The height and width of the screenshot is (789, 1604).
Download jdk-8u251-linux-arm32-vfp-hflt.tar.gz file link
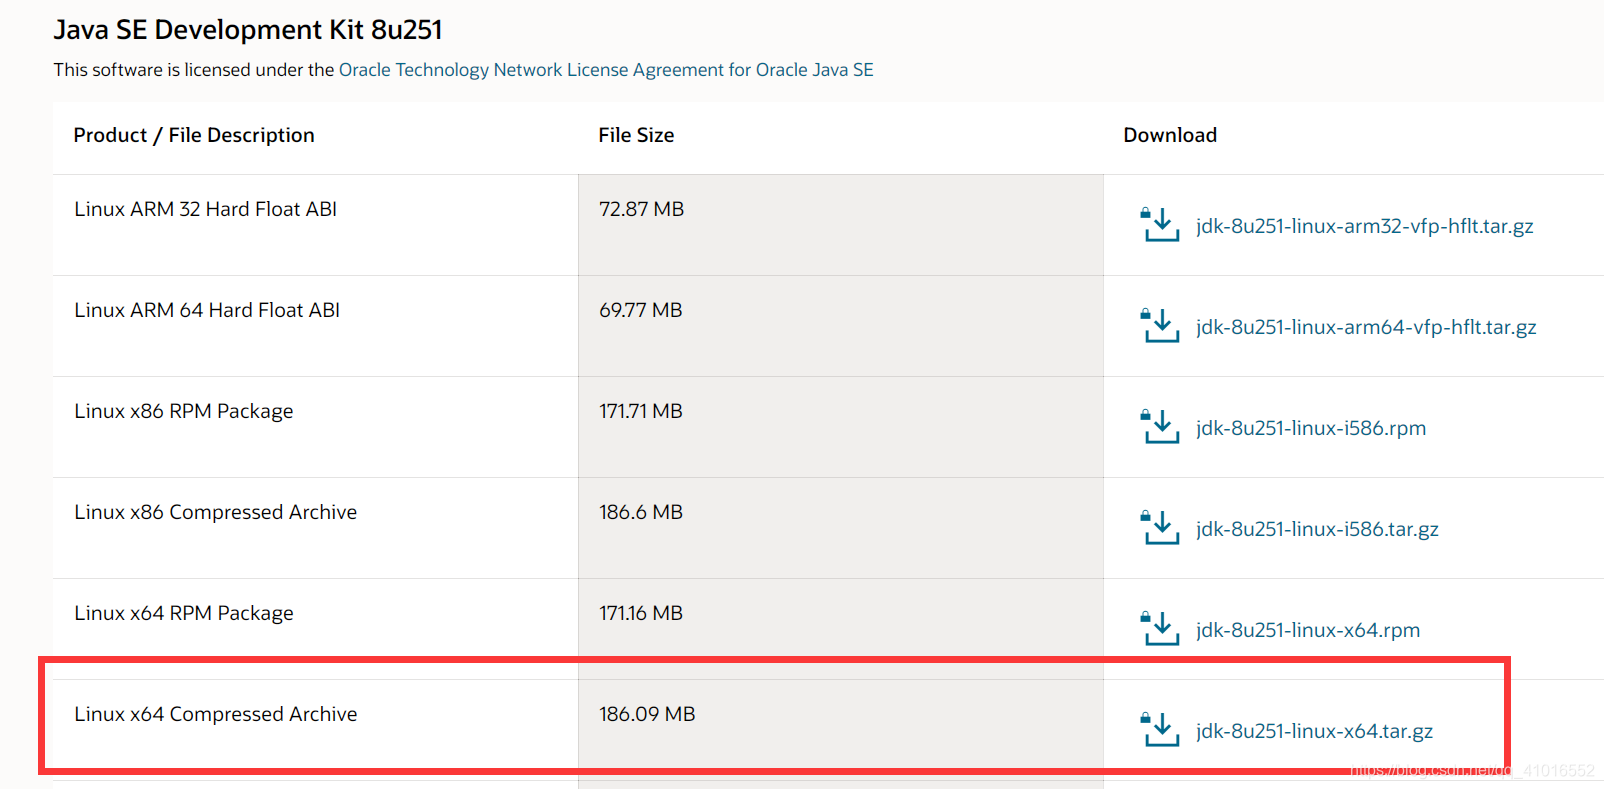(1364, 226)
